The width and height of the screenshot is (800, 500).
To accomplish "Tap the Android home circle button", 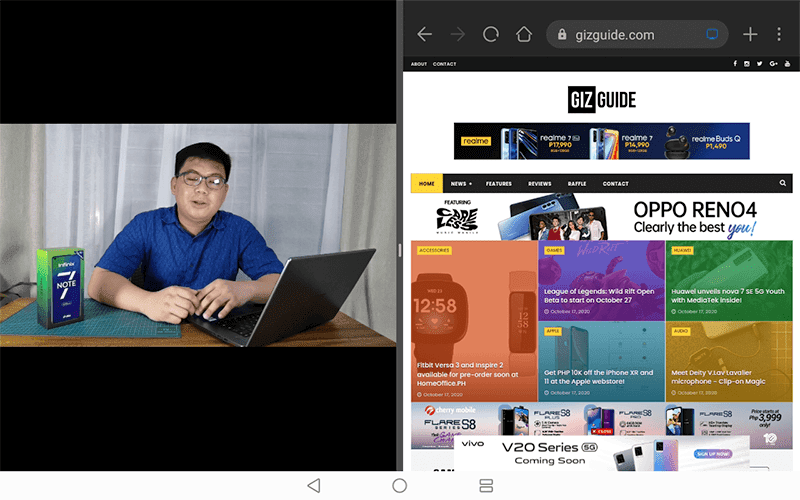I will 399,486.
